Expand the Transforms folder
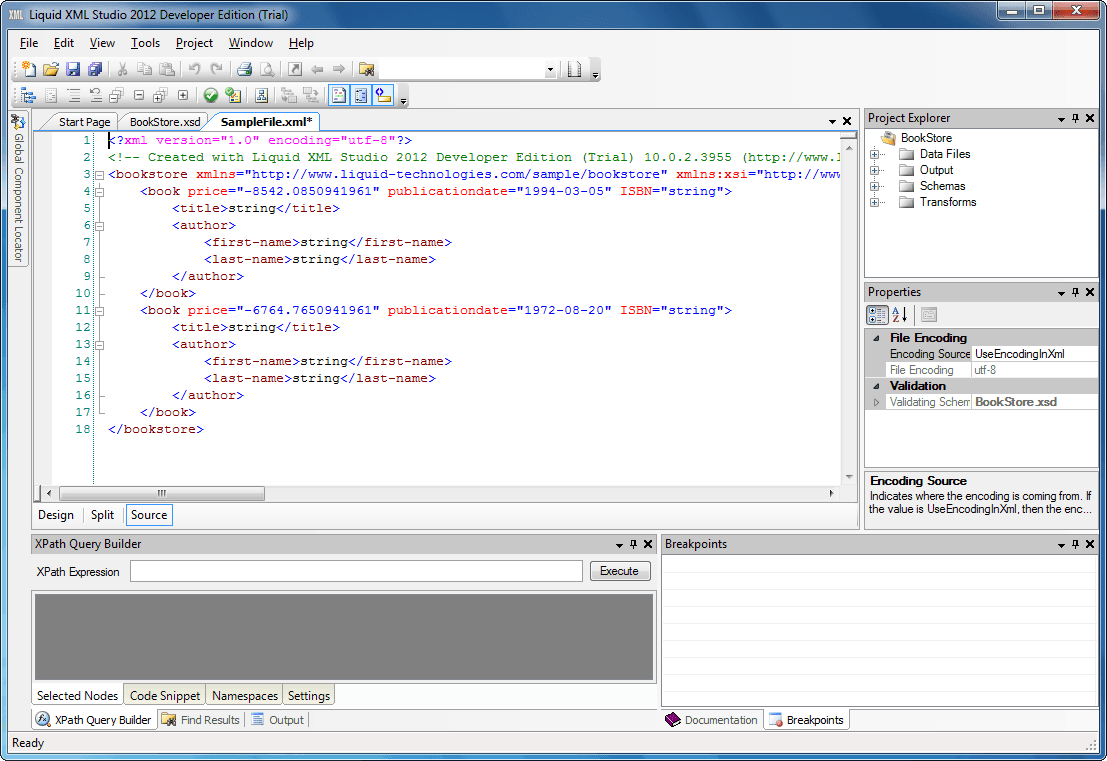1107x761 pixels. (874, 203)
